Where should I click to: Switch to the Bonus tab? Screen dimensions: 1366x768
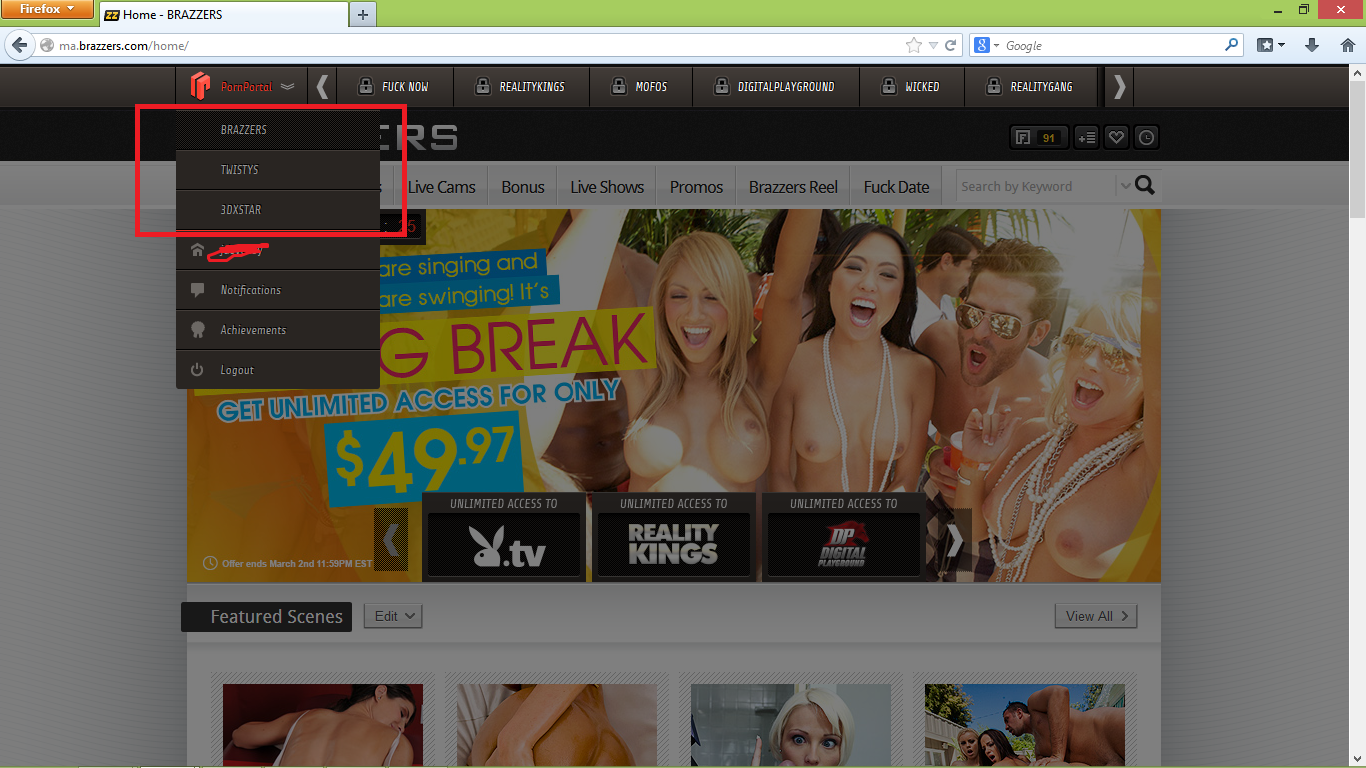tap(523, 187)
